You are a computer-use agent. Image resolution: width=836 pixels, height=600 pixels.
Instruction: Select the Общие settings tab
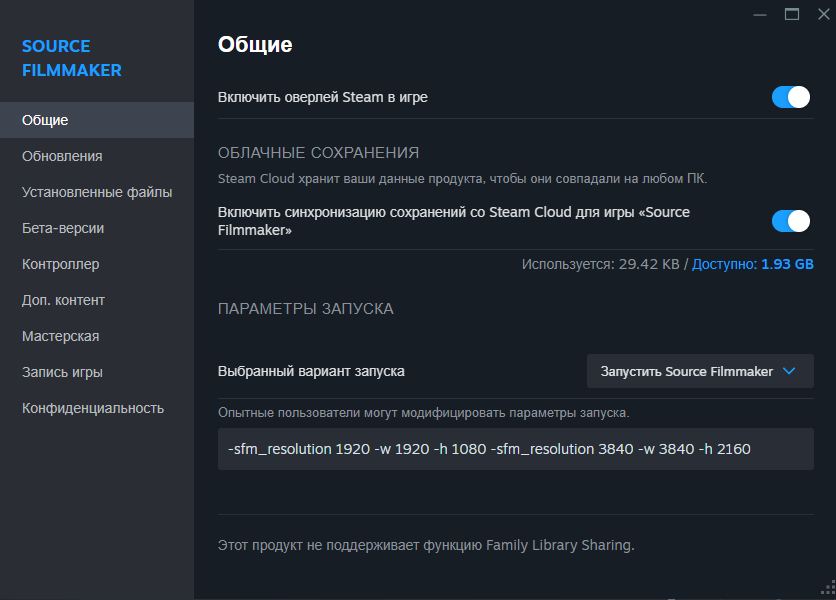click(x=97, y=120)
